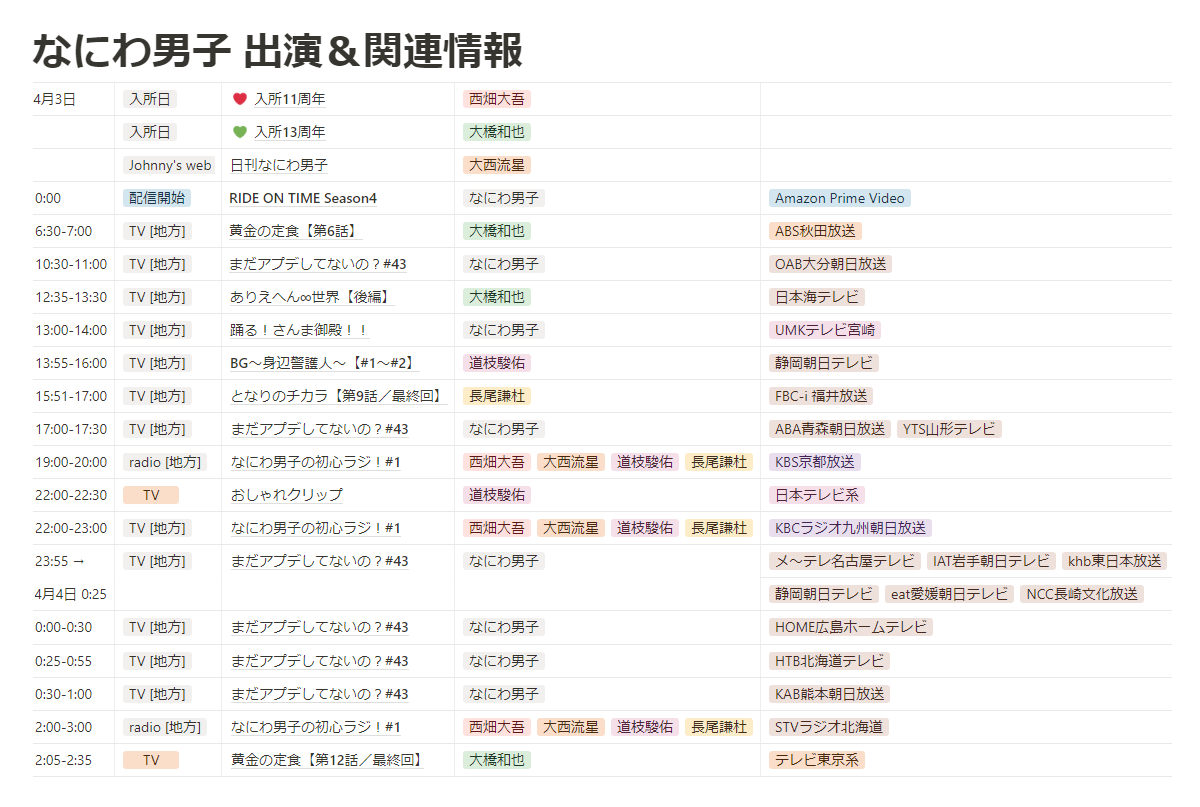
Task: Click the red heart icon beside 入所11周年
Action: pos(239,99)
